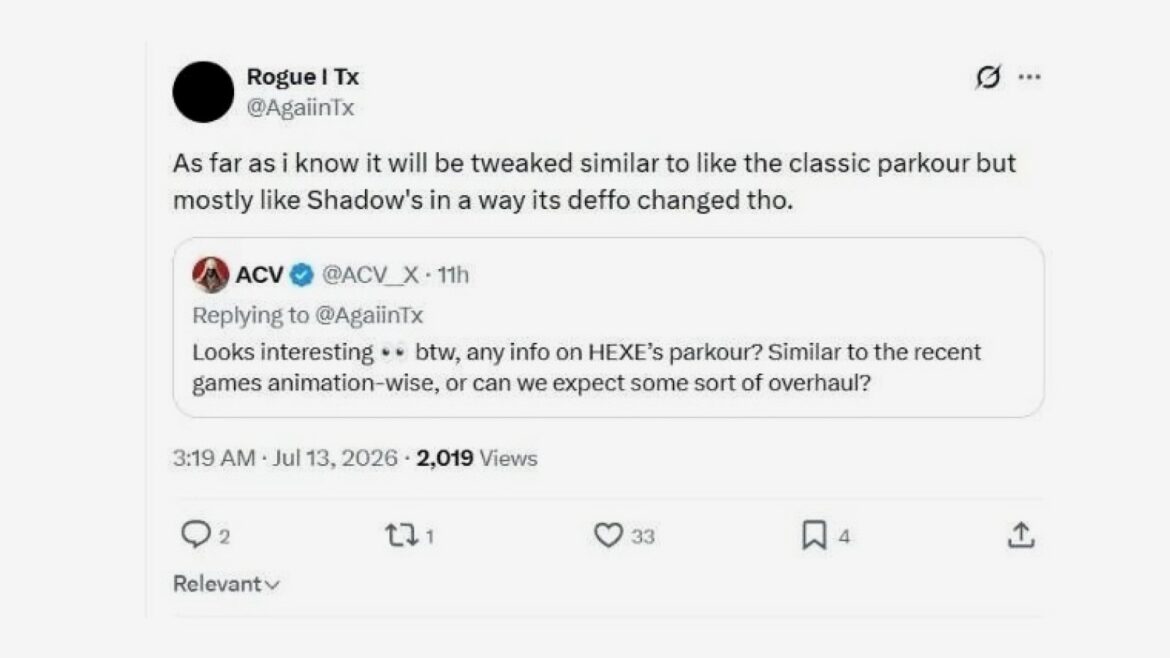Click the retweet arrows icon
This screenshot has width=1170, height=658.
click(x=401, y=535)
